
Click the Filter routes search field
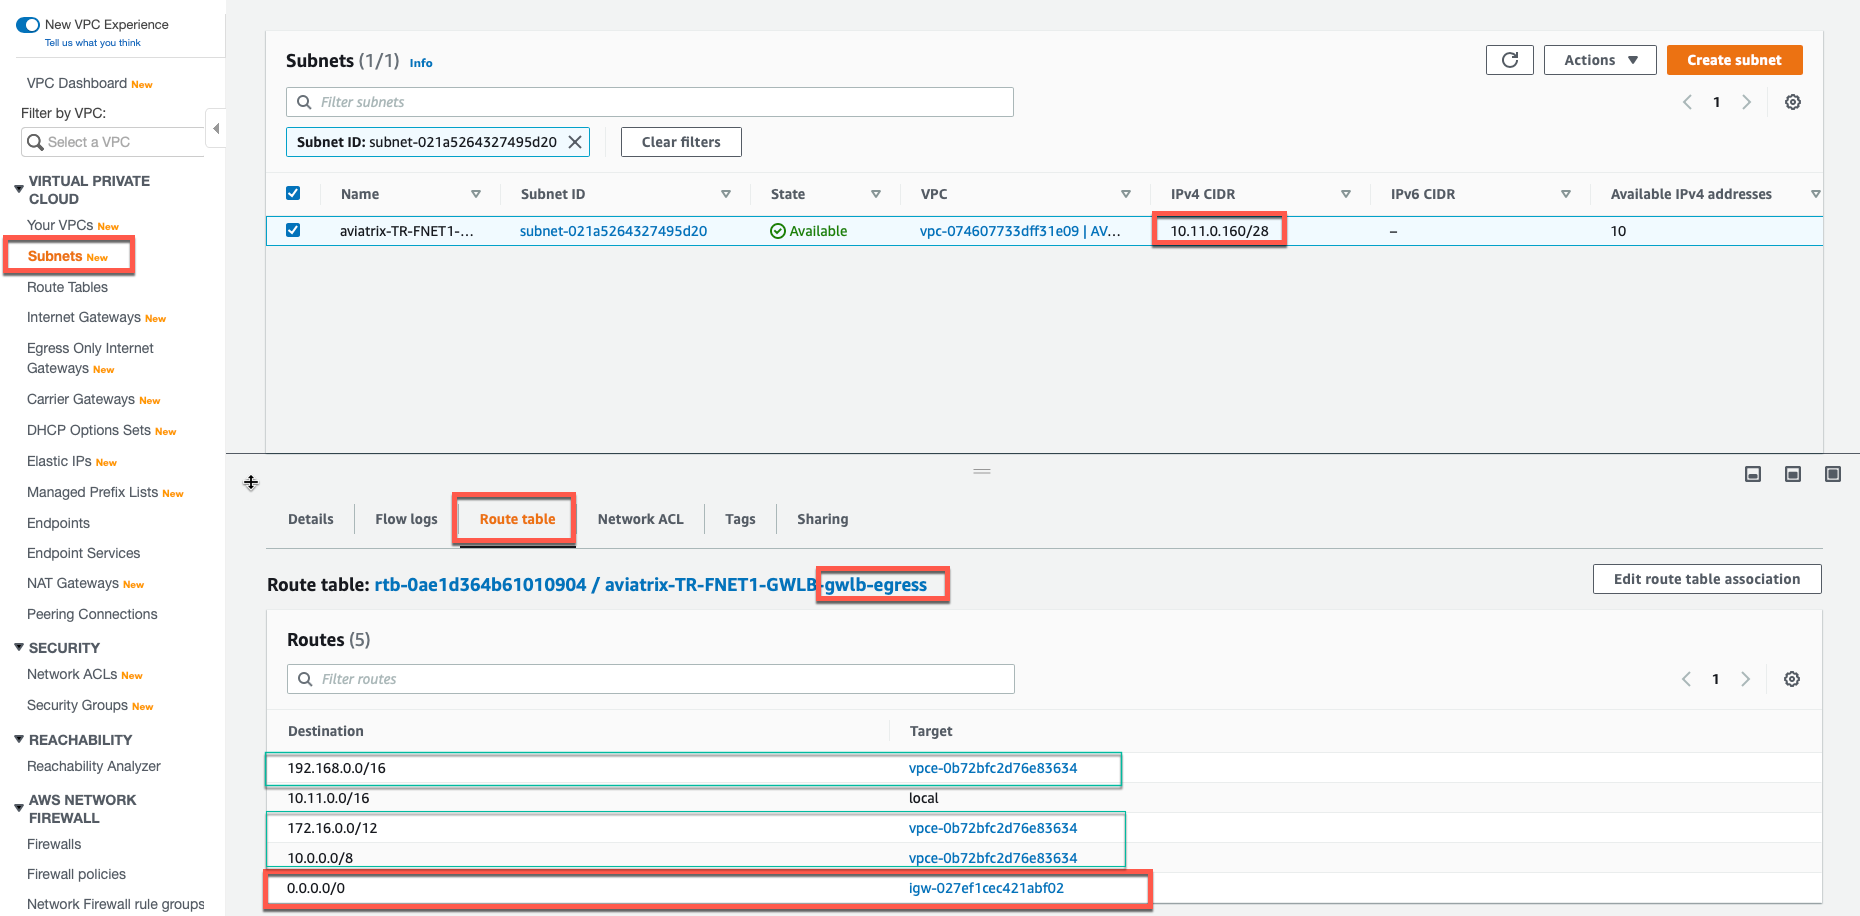[650, 679]
